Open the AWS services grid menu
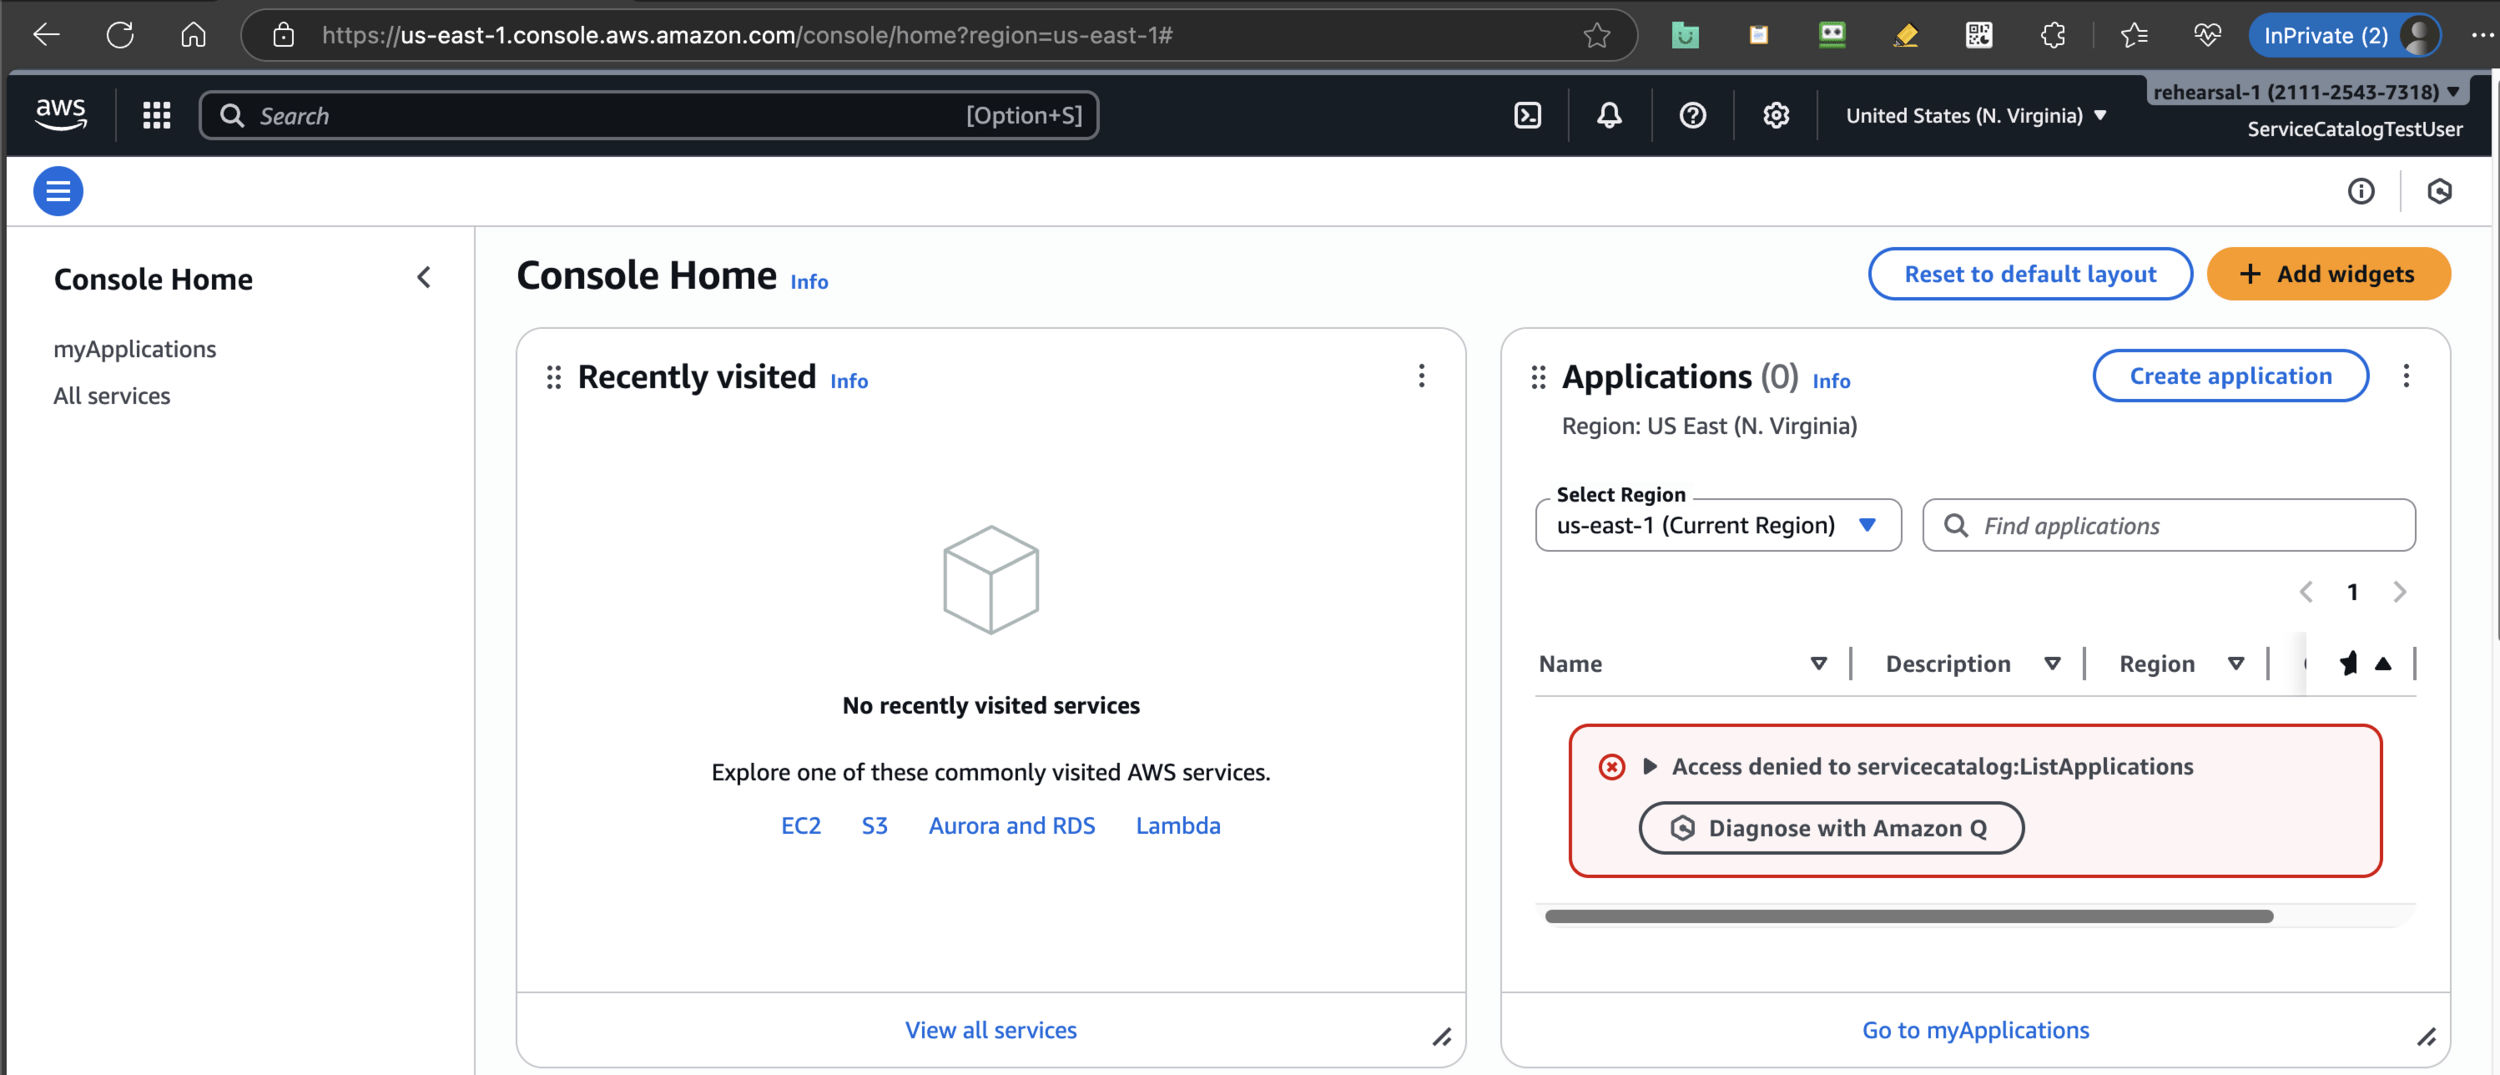Image resolution: width=2500 pixels, height=1075 pixels. [x=156, y=115]
